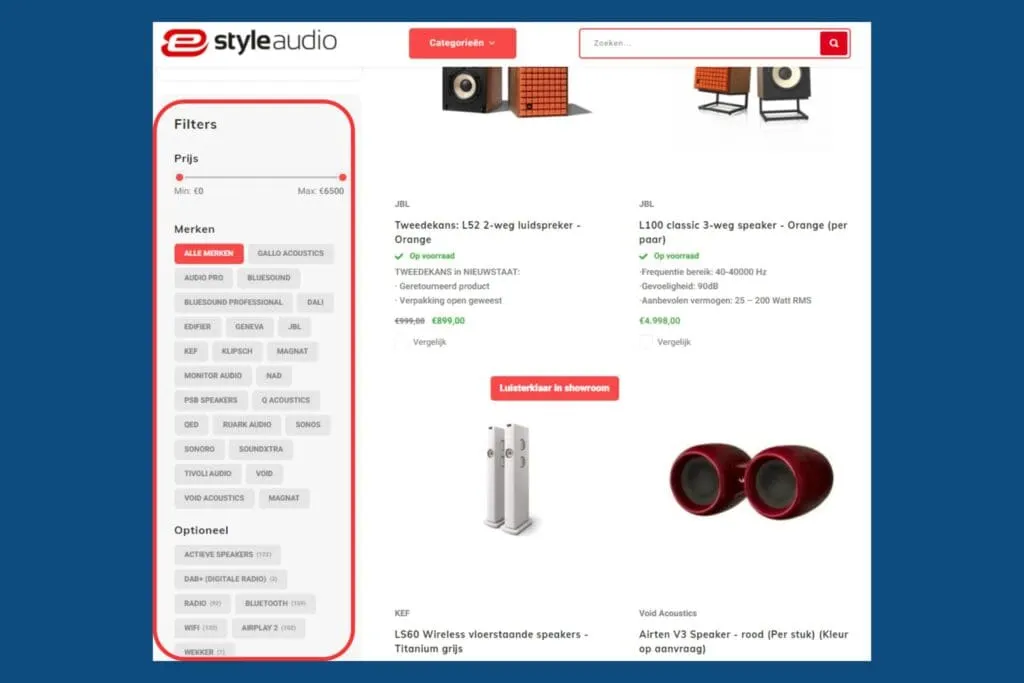
Task: Apply the Tivoli Audio brand filter
Action: coord(208,473)
